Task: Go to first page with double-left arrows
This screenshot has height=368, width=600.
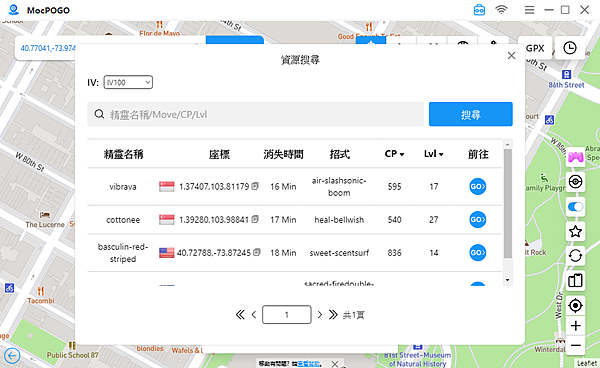Action: pyautogui.click(x=240, y=315)
